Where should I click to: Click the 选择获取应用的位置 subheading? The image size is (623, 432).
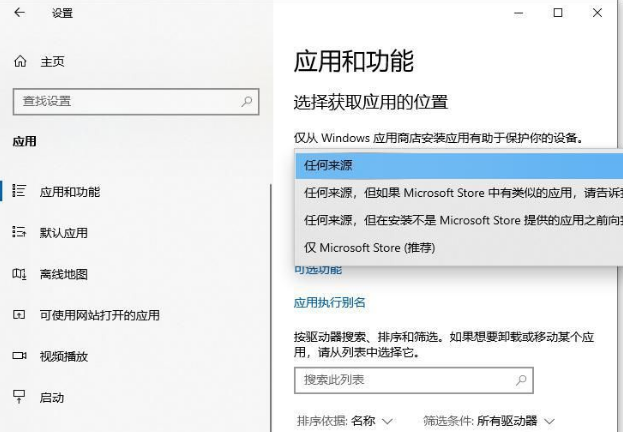tap(371, 102)
